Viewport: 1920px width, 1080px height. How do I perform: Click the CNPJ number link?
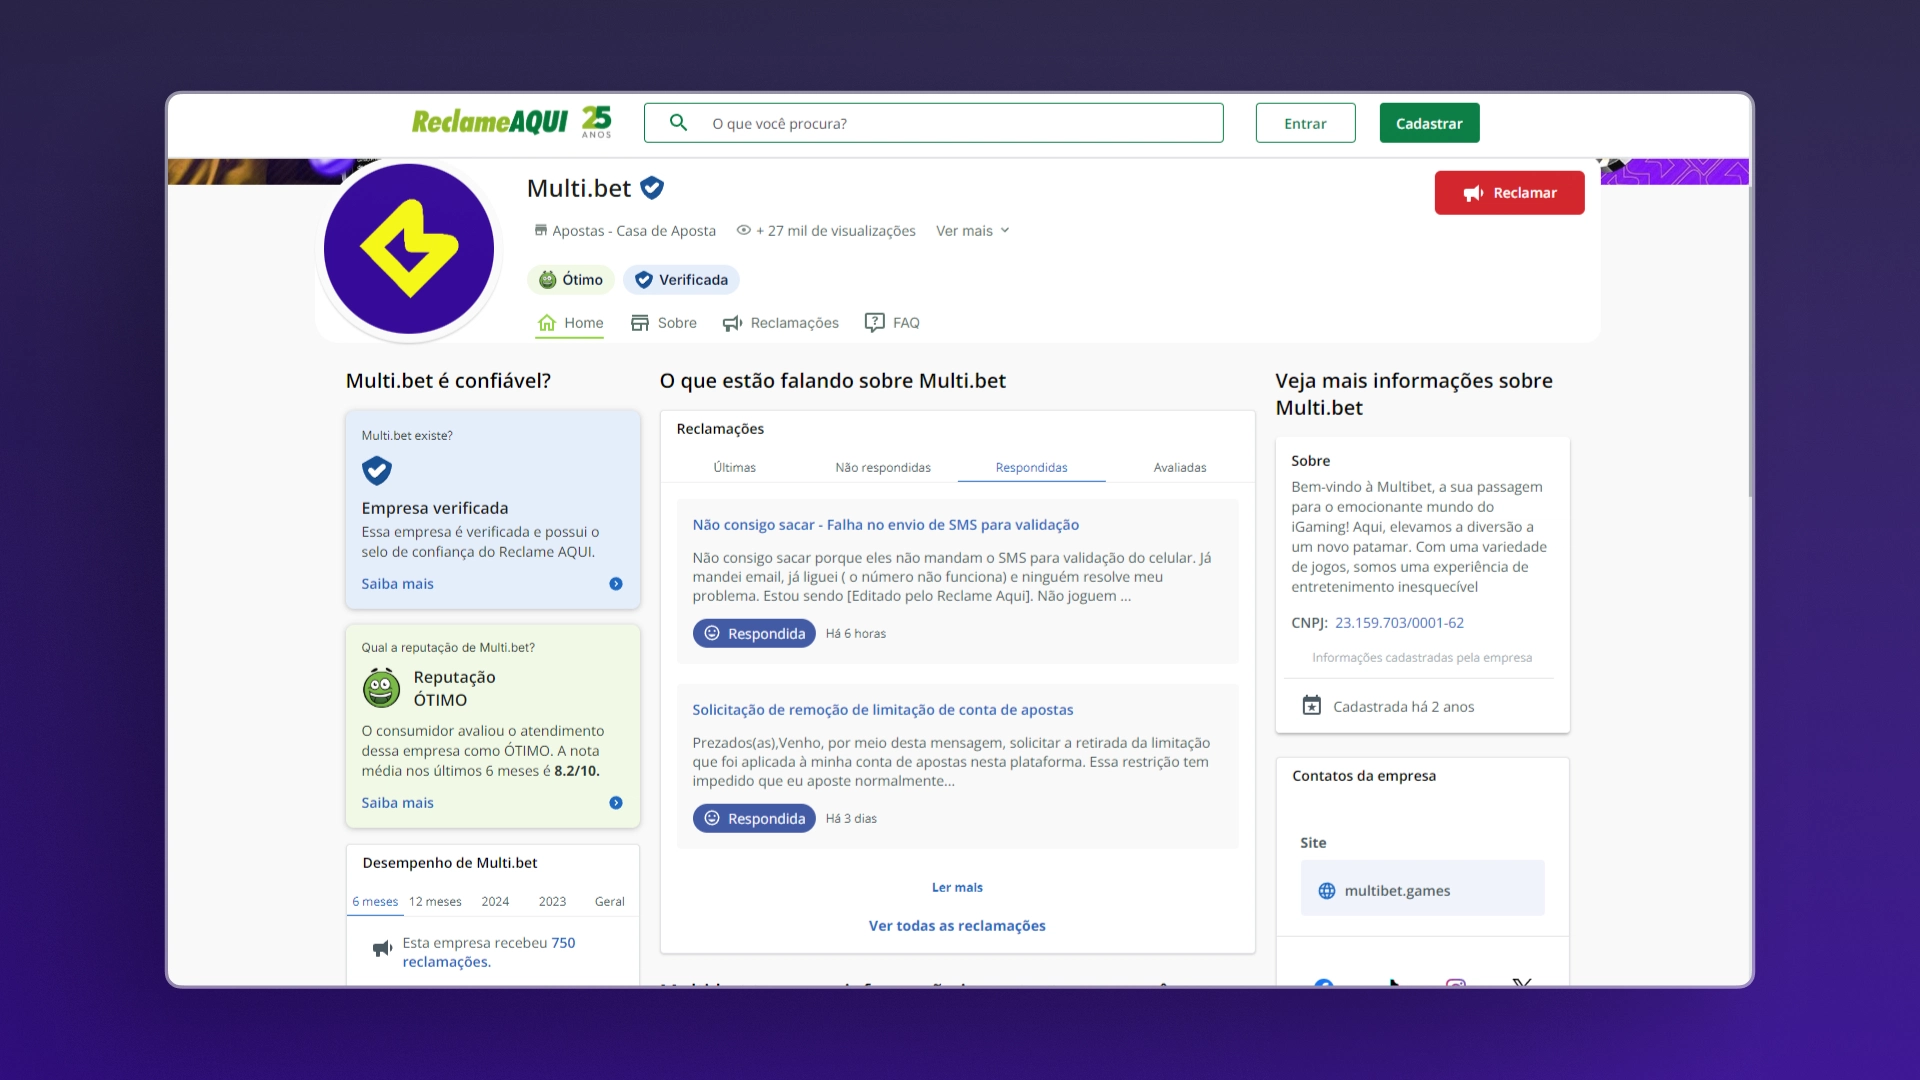tap(1399, 623)
